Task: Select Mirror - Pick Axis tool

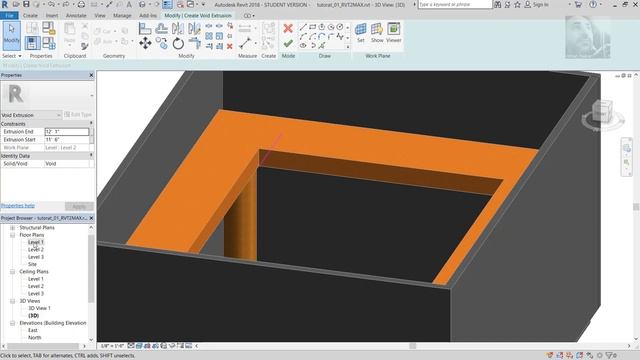Action: [x=178, y=29]
